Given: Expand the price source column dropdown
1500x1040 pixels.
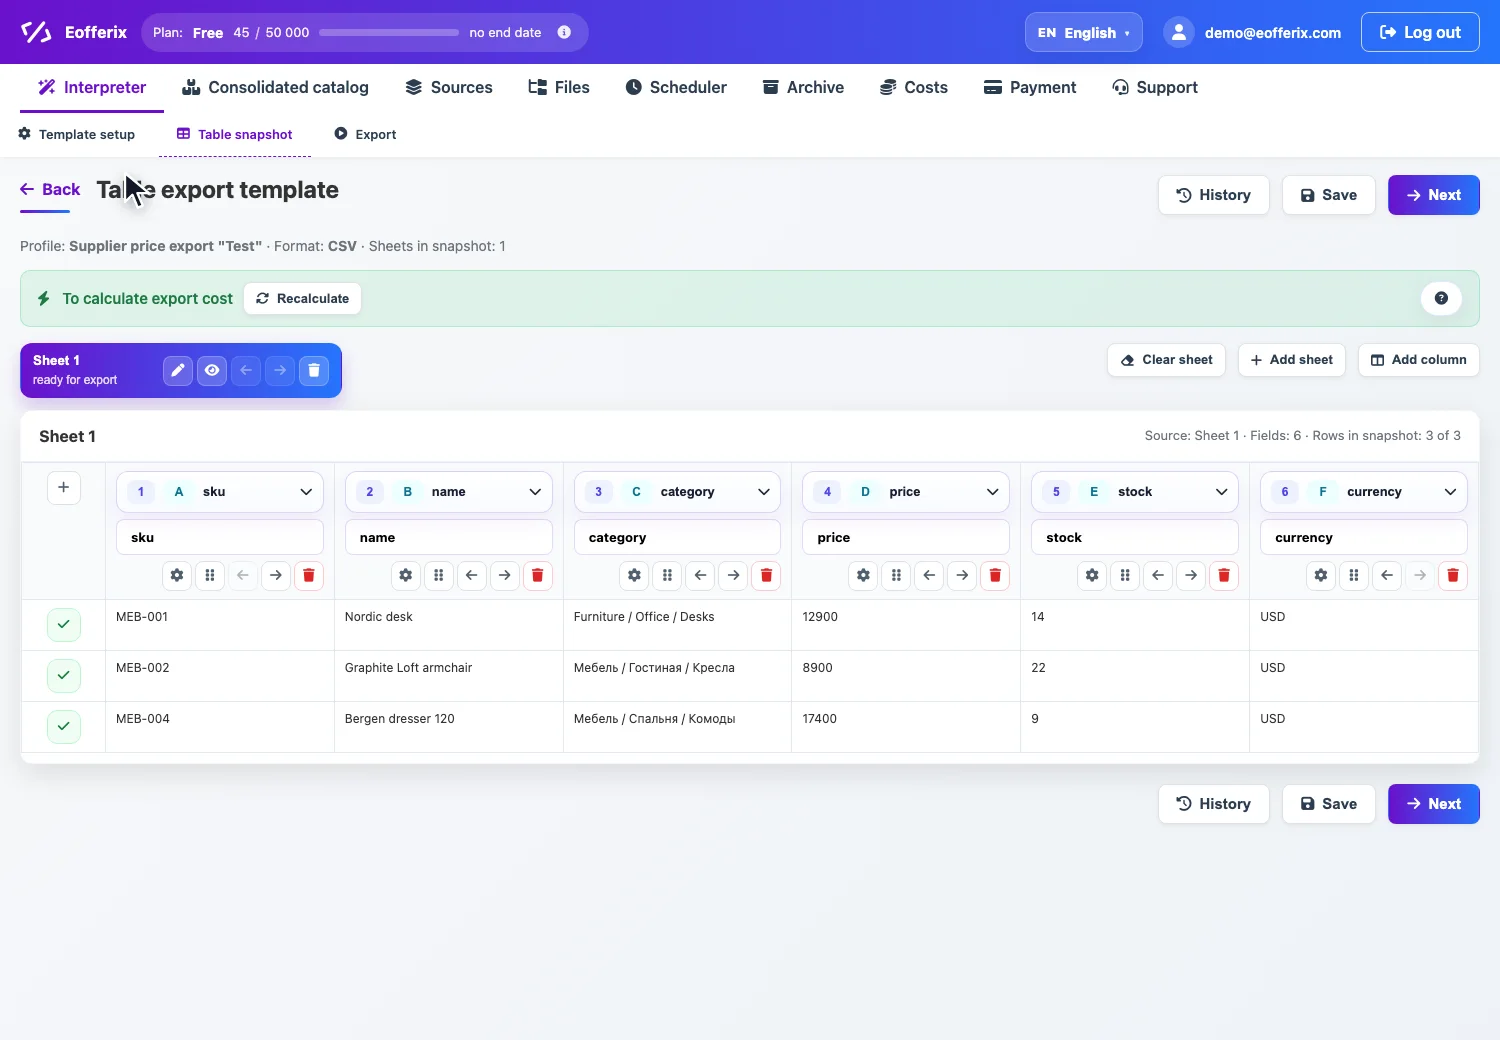Looking at the screenshot, I should tap(906, 491).
